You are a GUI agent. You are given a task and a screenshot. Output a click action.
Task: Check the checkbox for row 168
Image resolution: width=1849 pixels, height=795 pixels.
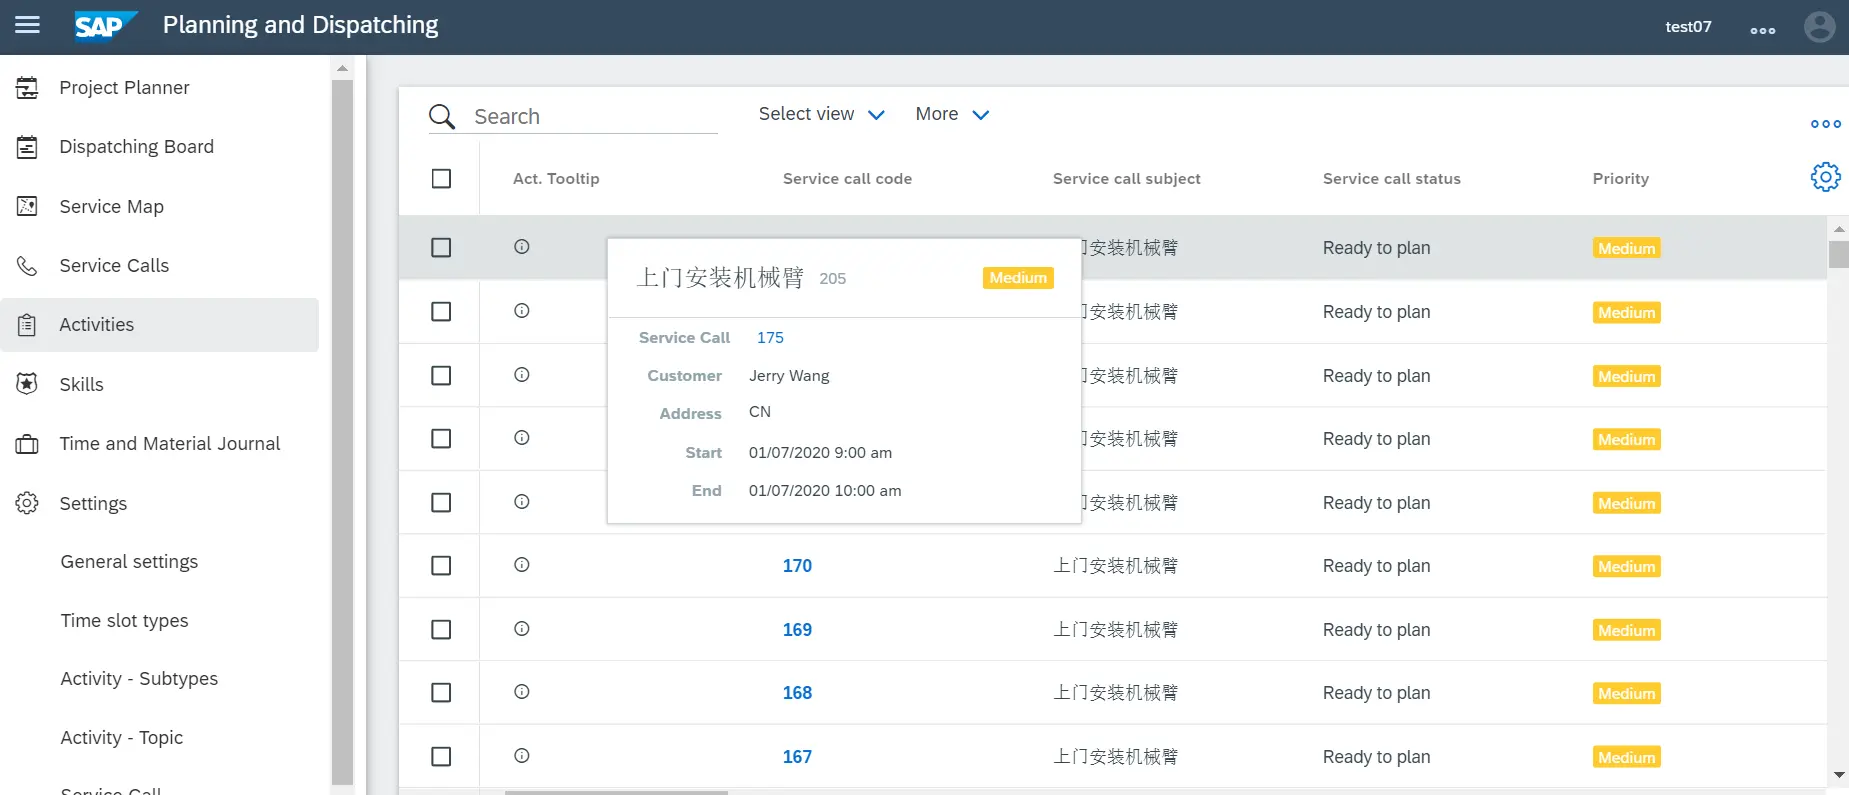click(x=441, y=693)
